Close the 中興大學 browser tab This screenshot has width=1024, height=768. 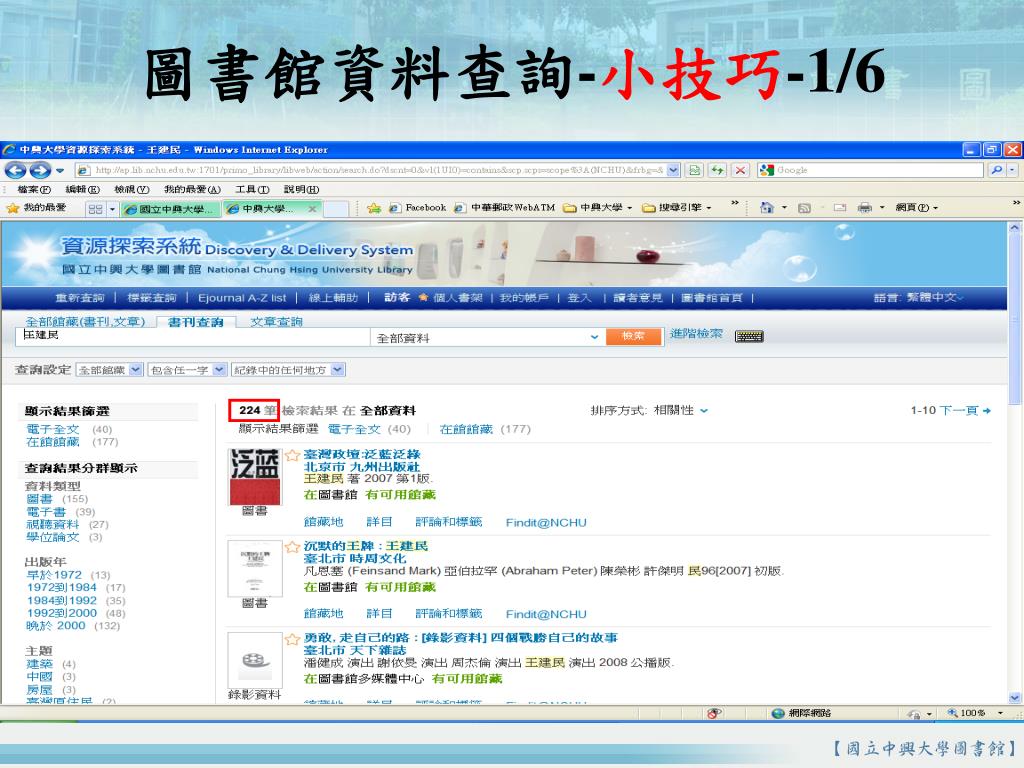[x=312, y=209]
